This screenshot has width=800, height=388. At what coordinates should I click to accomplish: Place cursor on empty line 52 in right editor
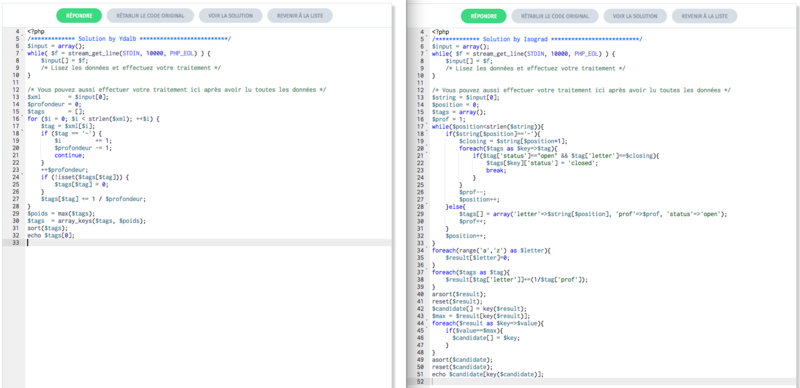(x=614, y=382)
